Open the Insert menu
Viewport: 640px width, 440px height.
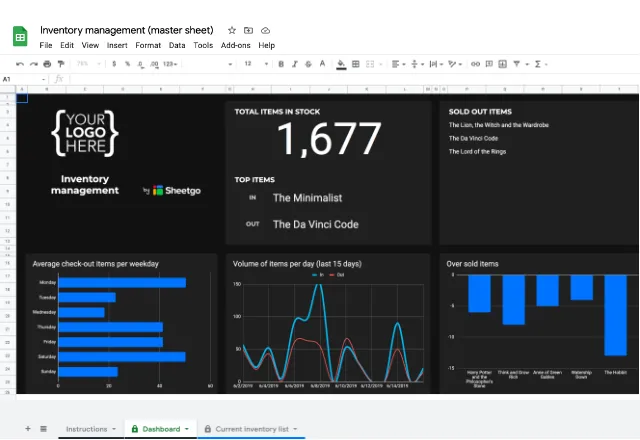pyautogui.click(x=117, y=45)
